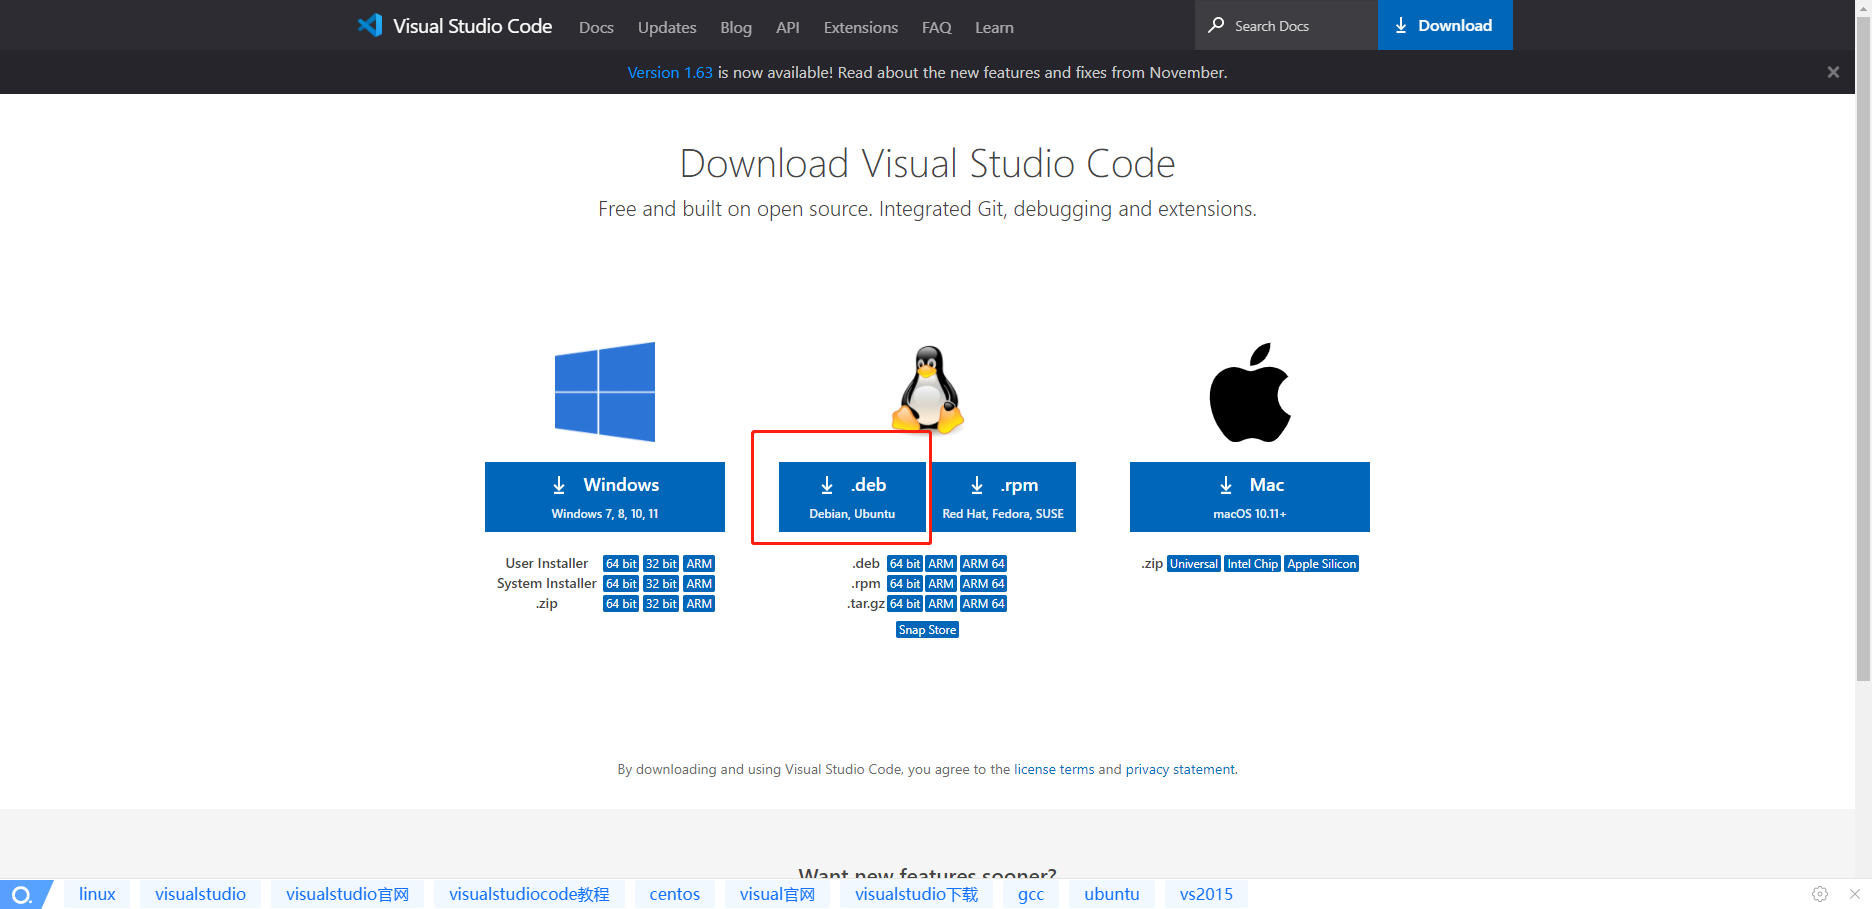Select Linux .deb ARM
Viewport: 1872px width, 909px height.
[x=941, y=564]
